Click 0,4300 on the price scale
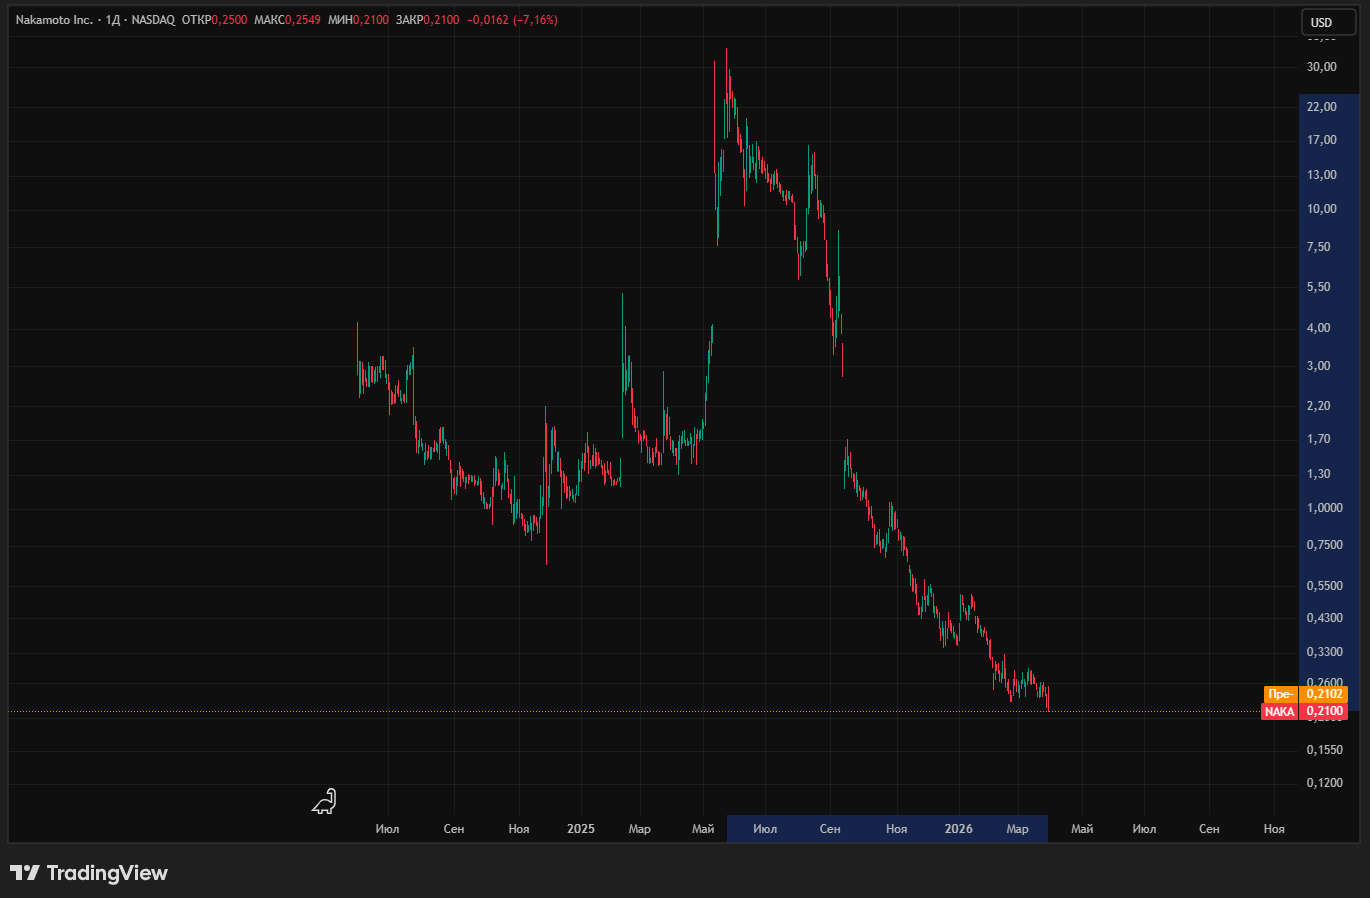Image resolution: width=1370 pixels, height=898 pixels. pos(1324,618)
